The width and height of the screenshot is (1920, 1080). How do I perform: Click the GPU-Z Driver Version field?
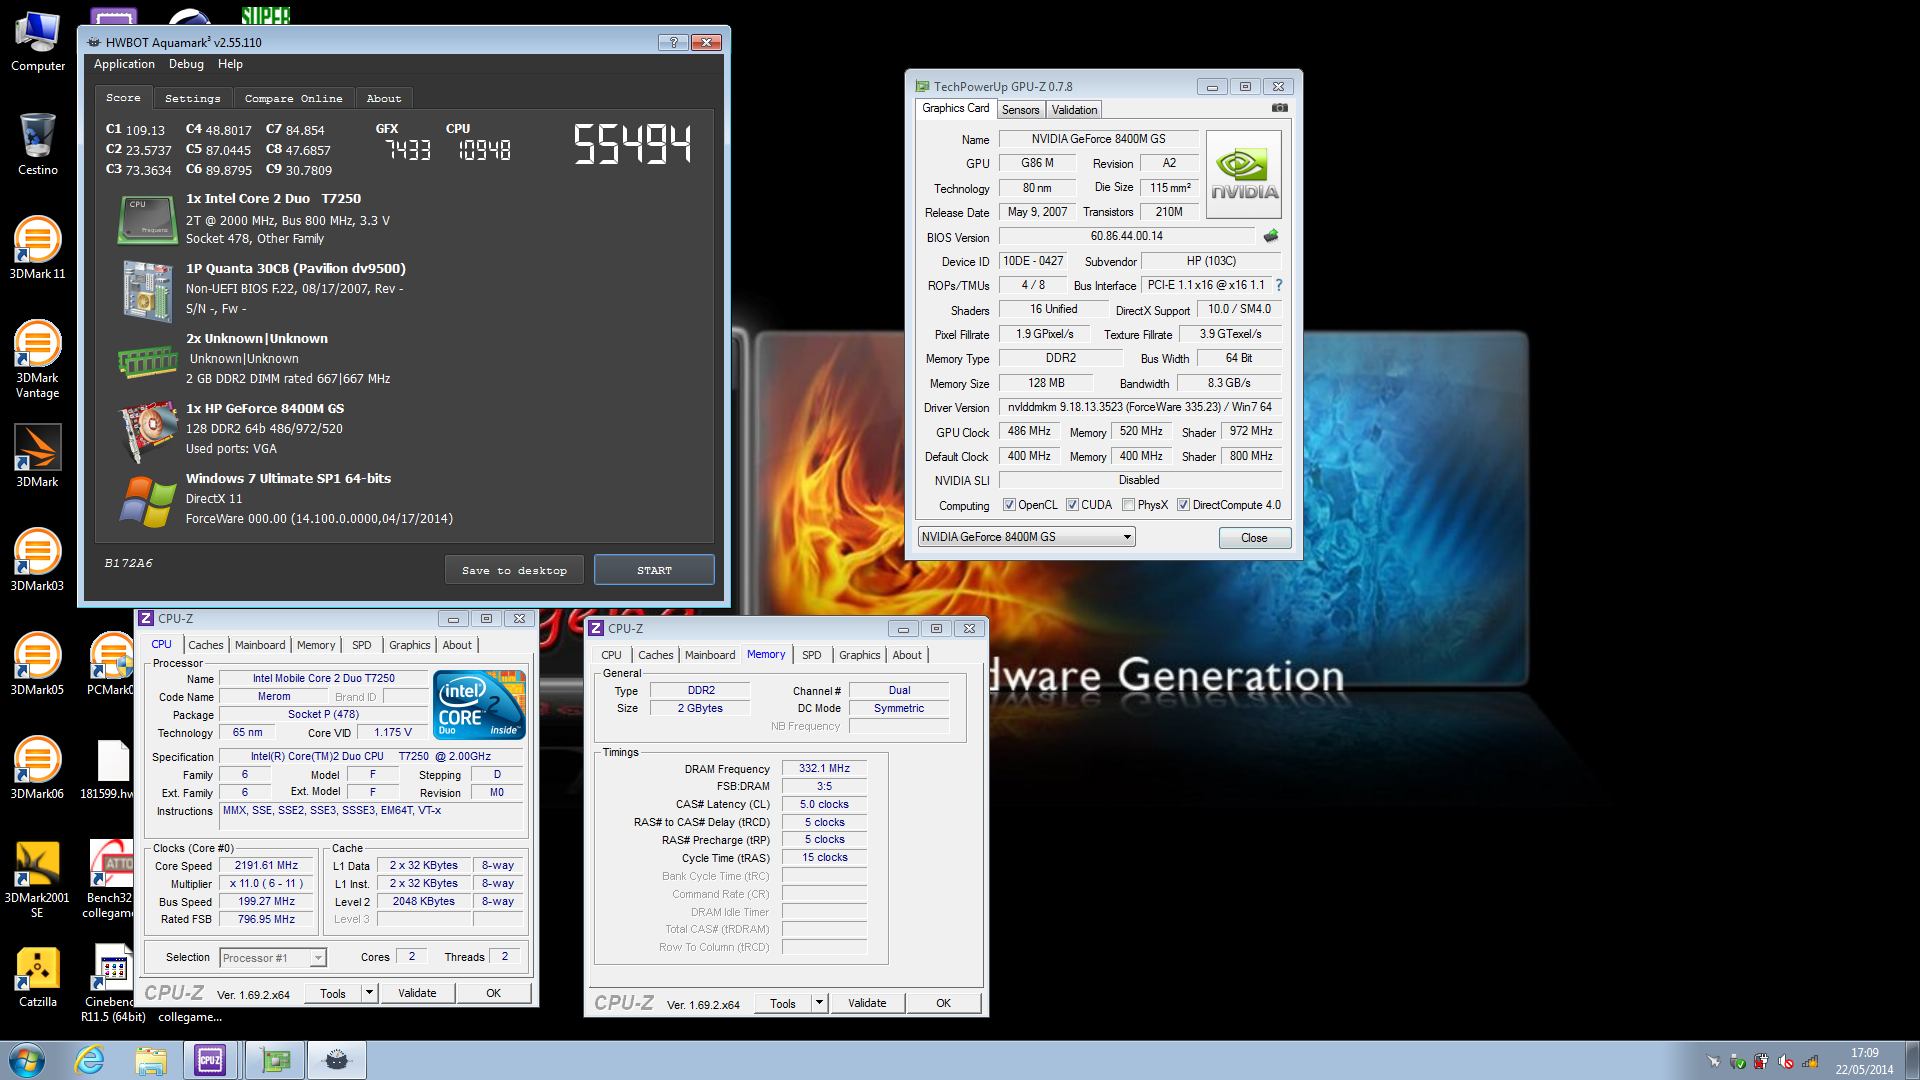click(x=1140, y=407)
